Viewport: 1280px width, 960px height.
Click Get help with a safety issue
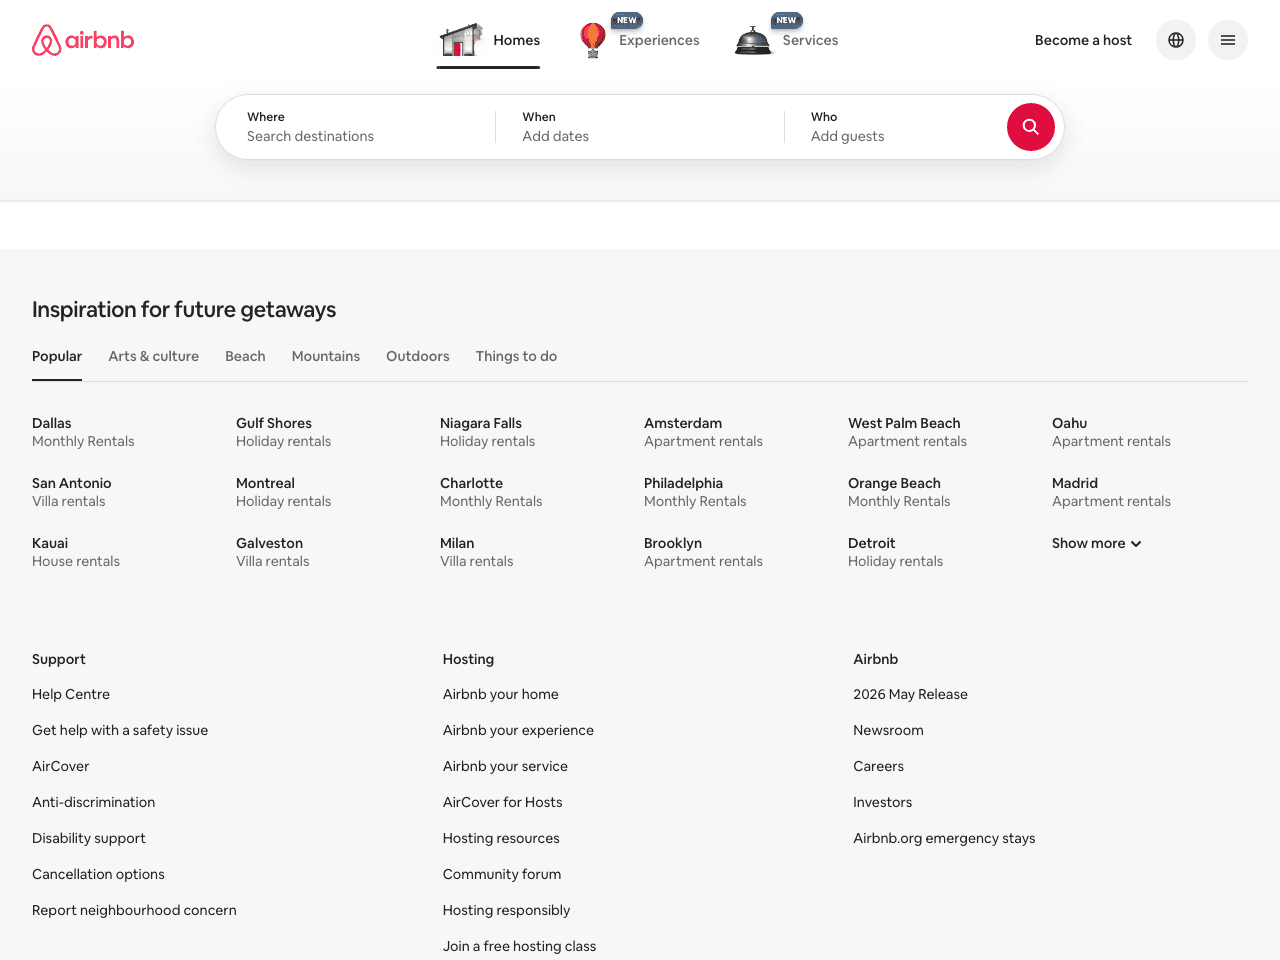(x=120, y=730)
